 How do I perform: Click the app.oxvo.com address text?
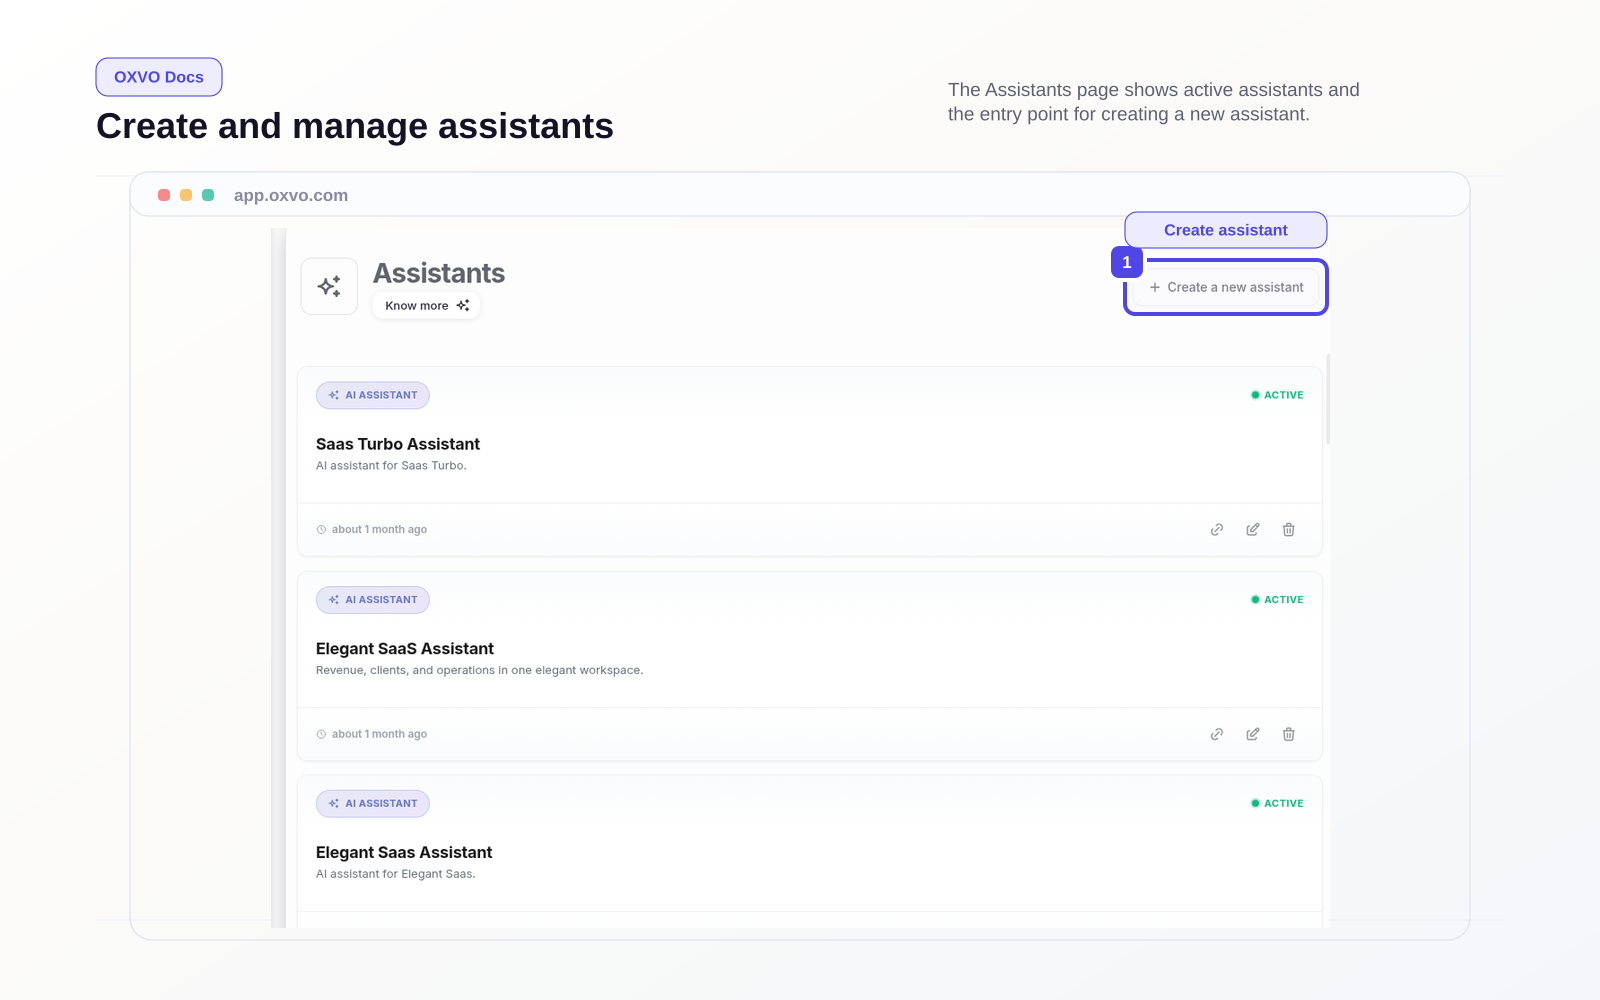(291, 196)
